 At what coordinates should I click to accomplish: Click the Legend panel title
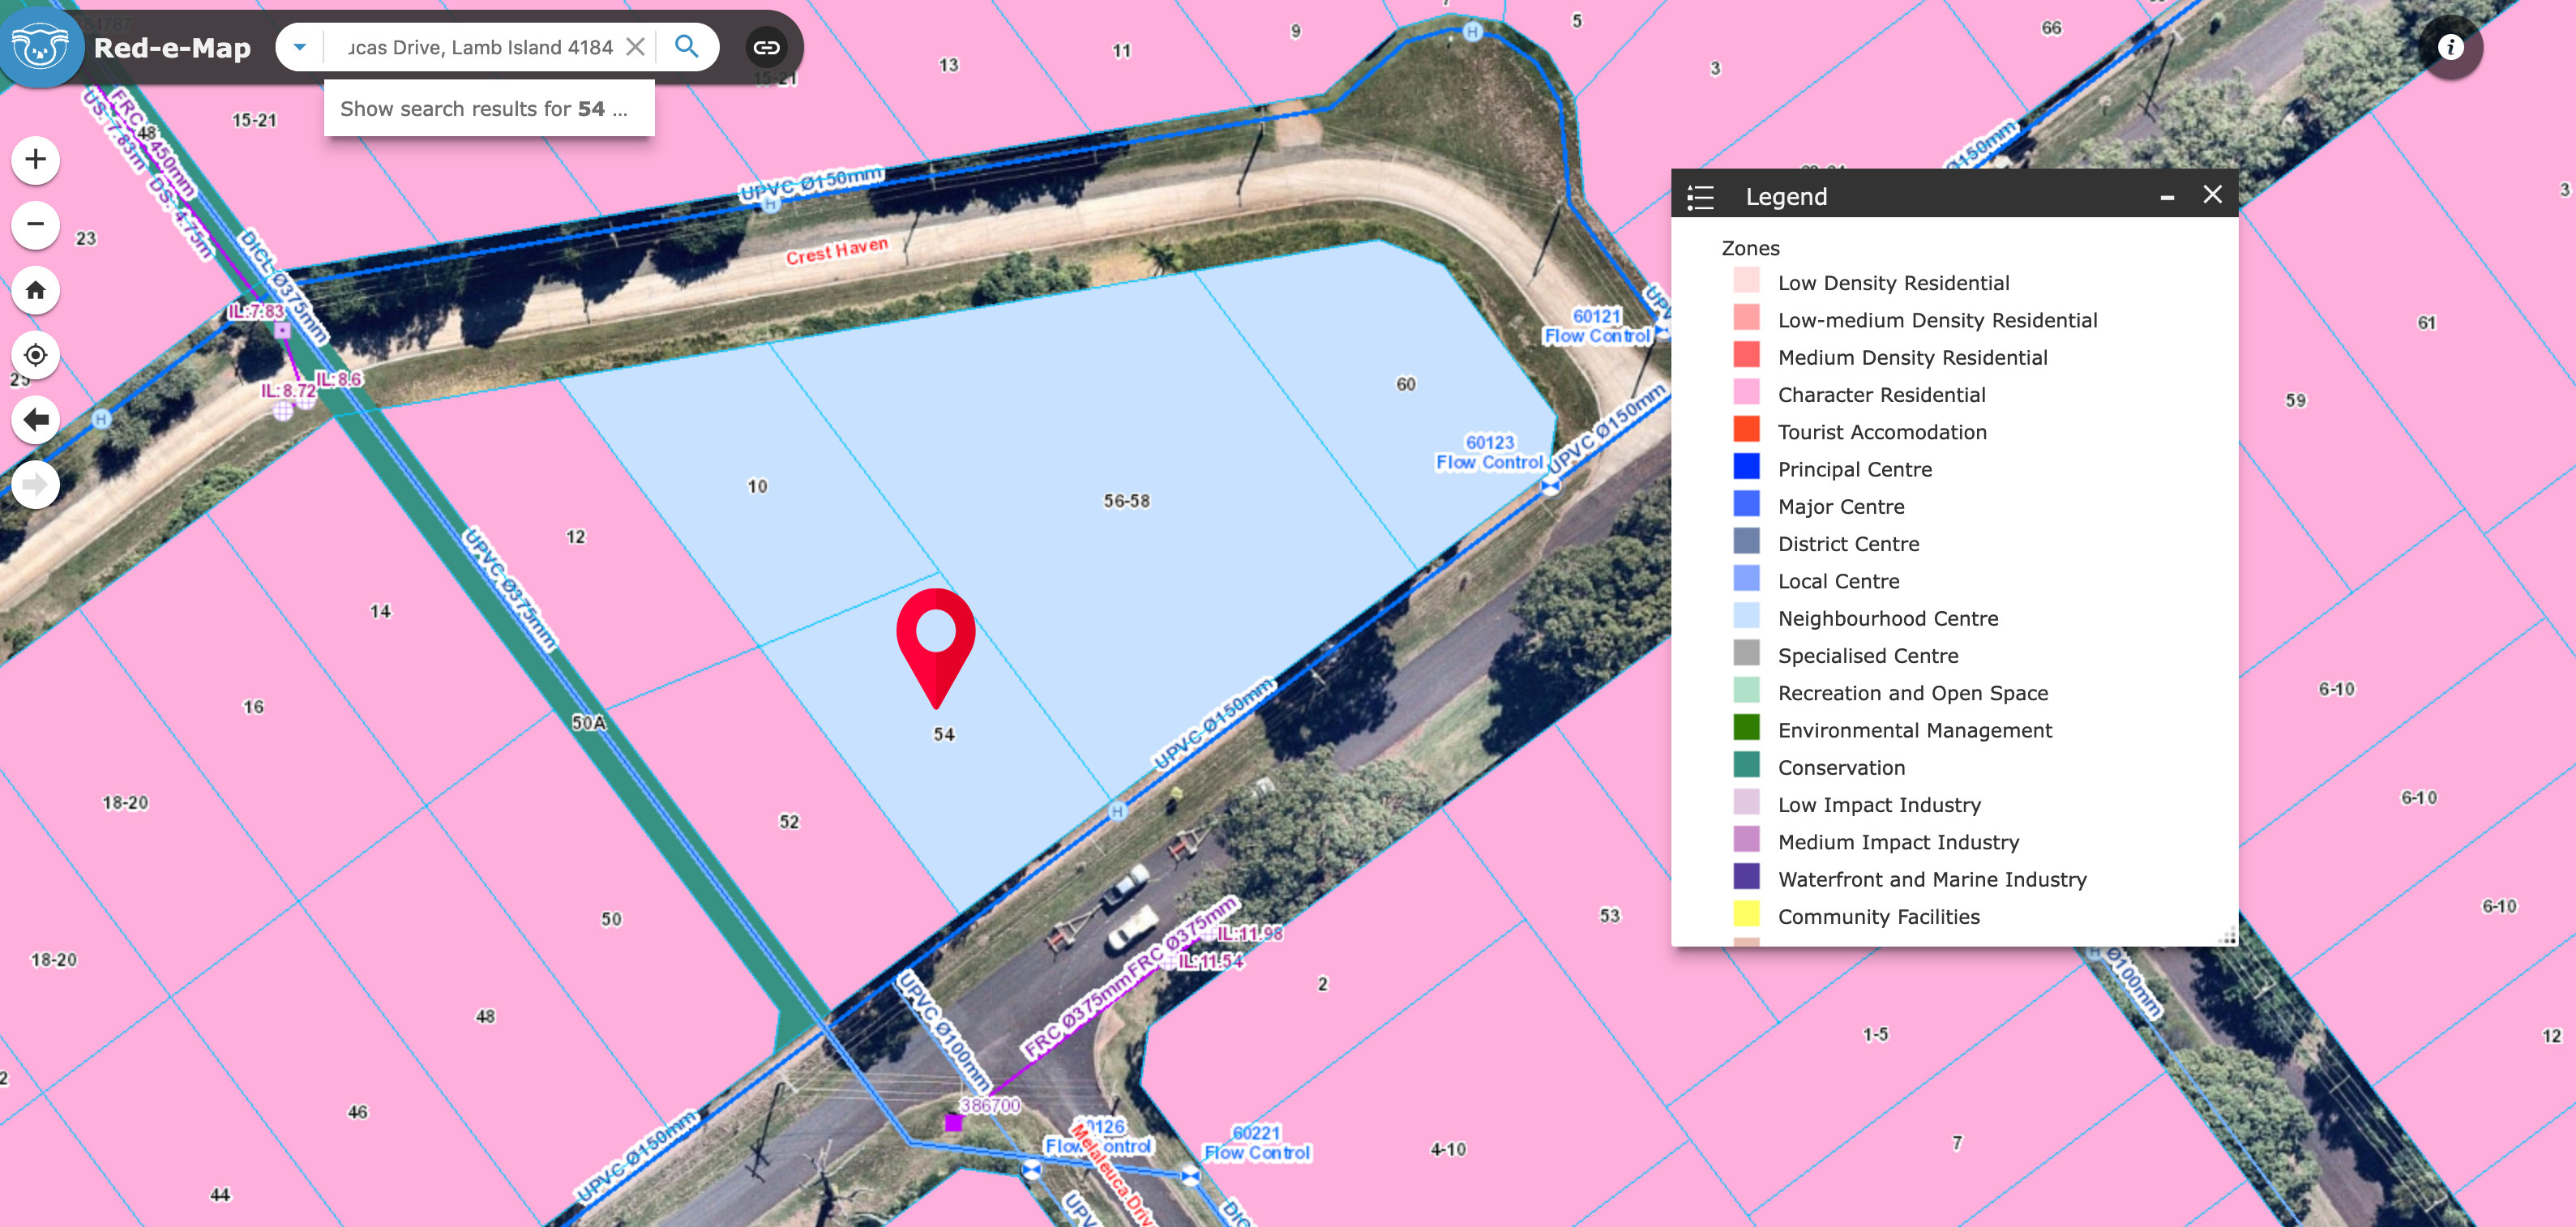point(1786,197)
